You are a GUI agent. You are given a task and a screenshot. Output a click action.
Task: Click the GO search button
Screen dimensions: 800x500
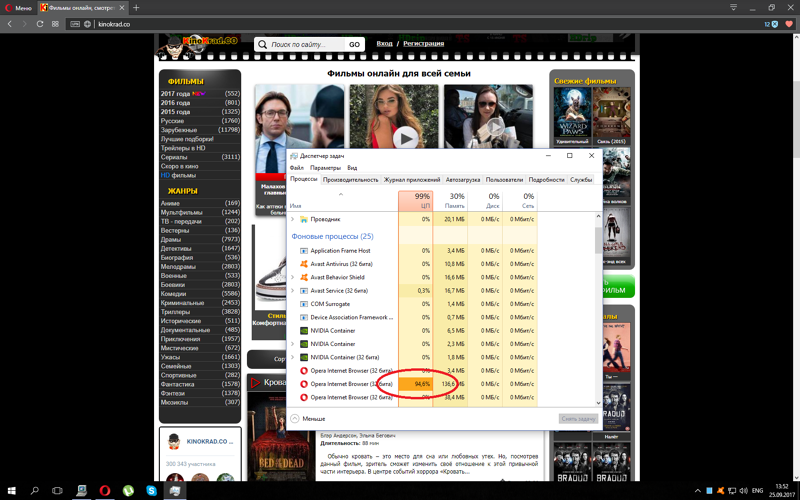pos(355,44)
